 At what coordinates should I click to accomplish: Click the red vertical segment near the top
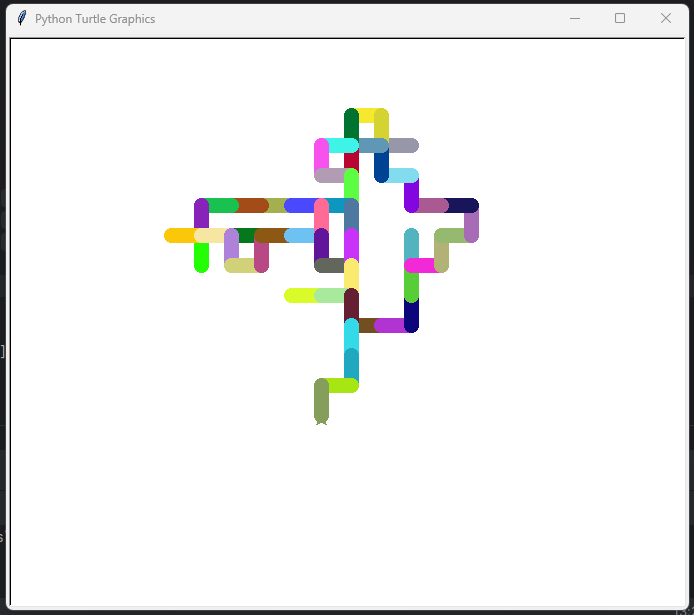point(351,160)
